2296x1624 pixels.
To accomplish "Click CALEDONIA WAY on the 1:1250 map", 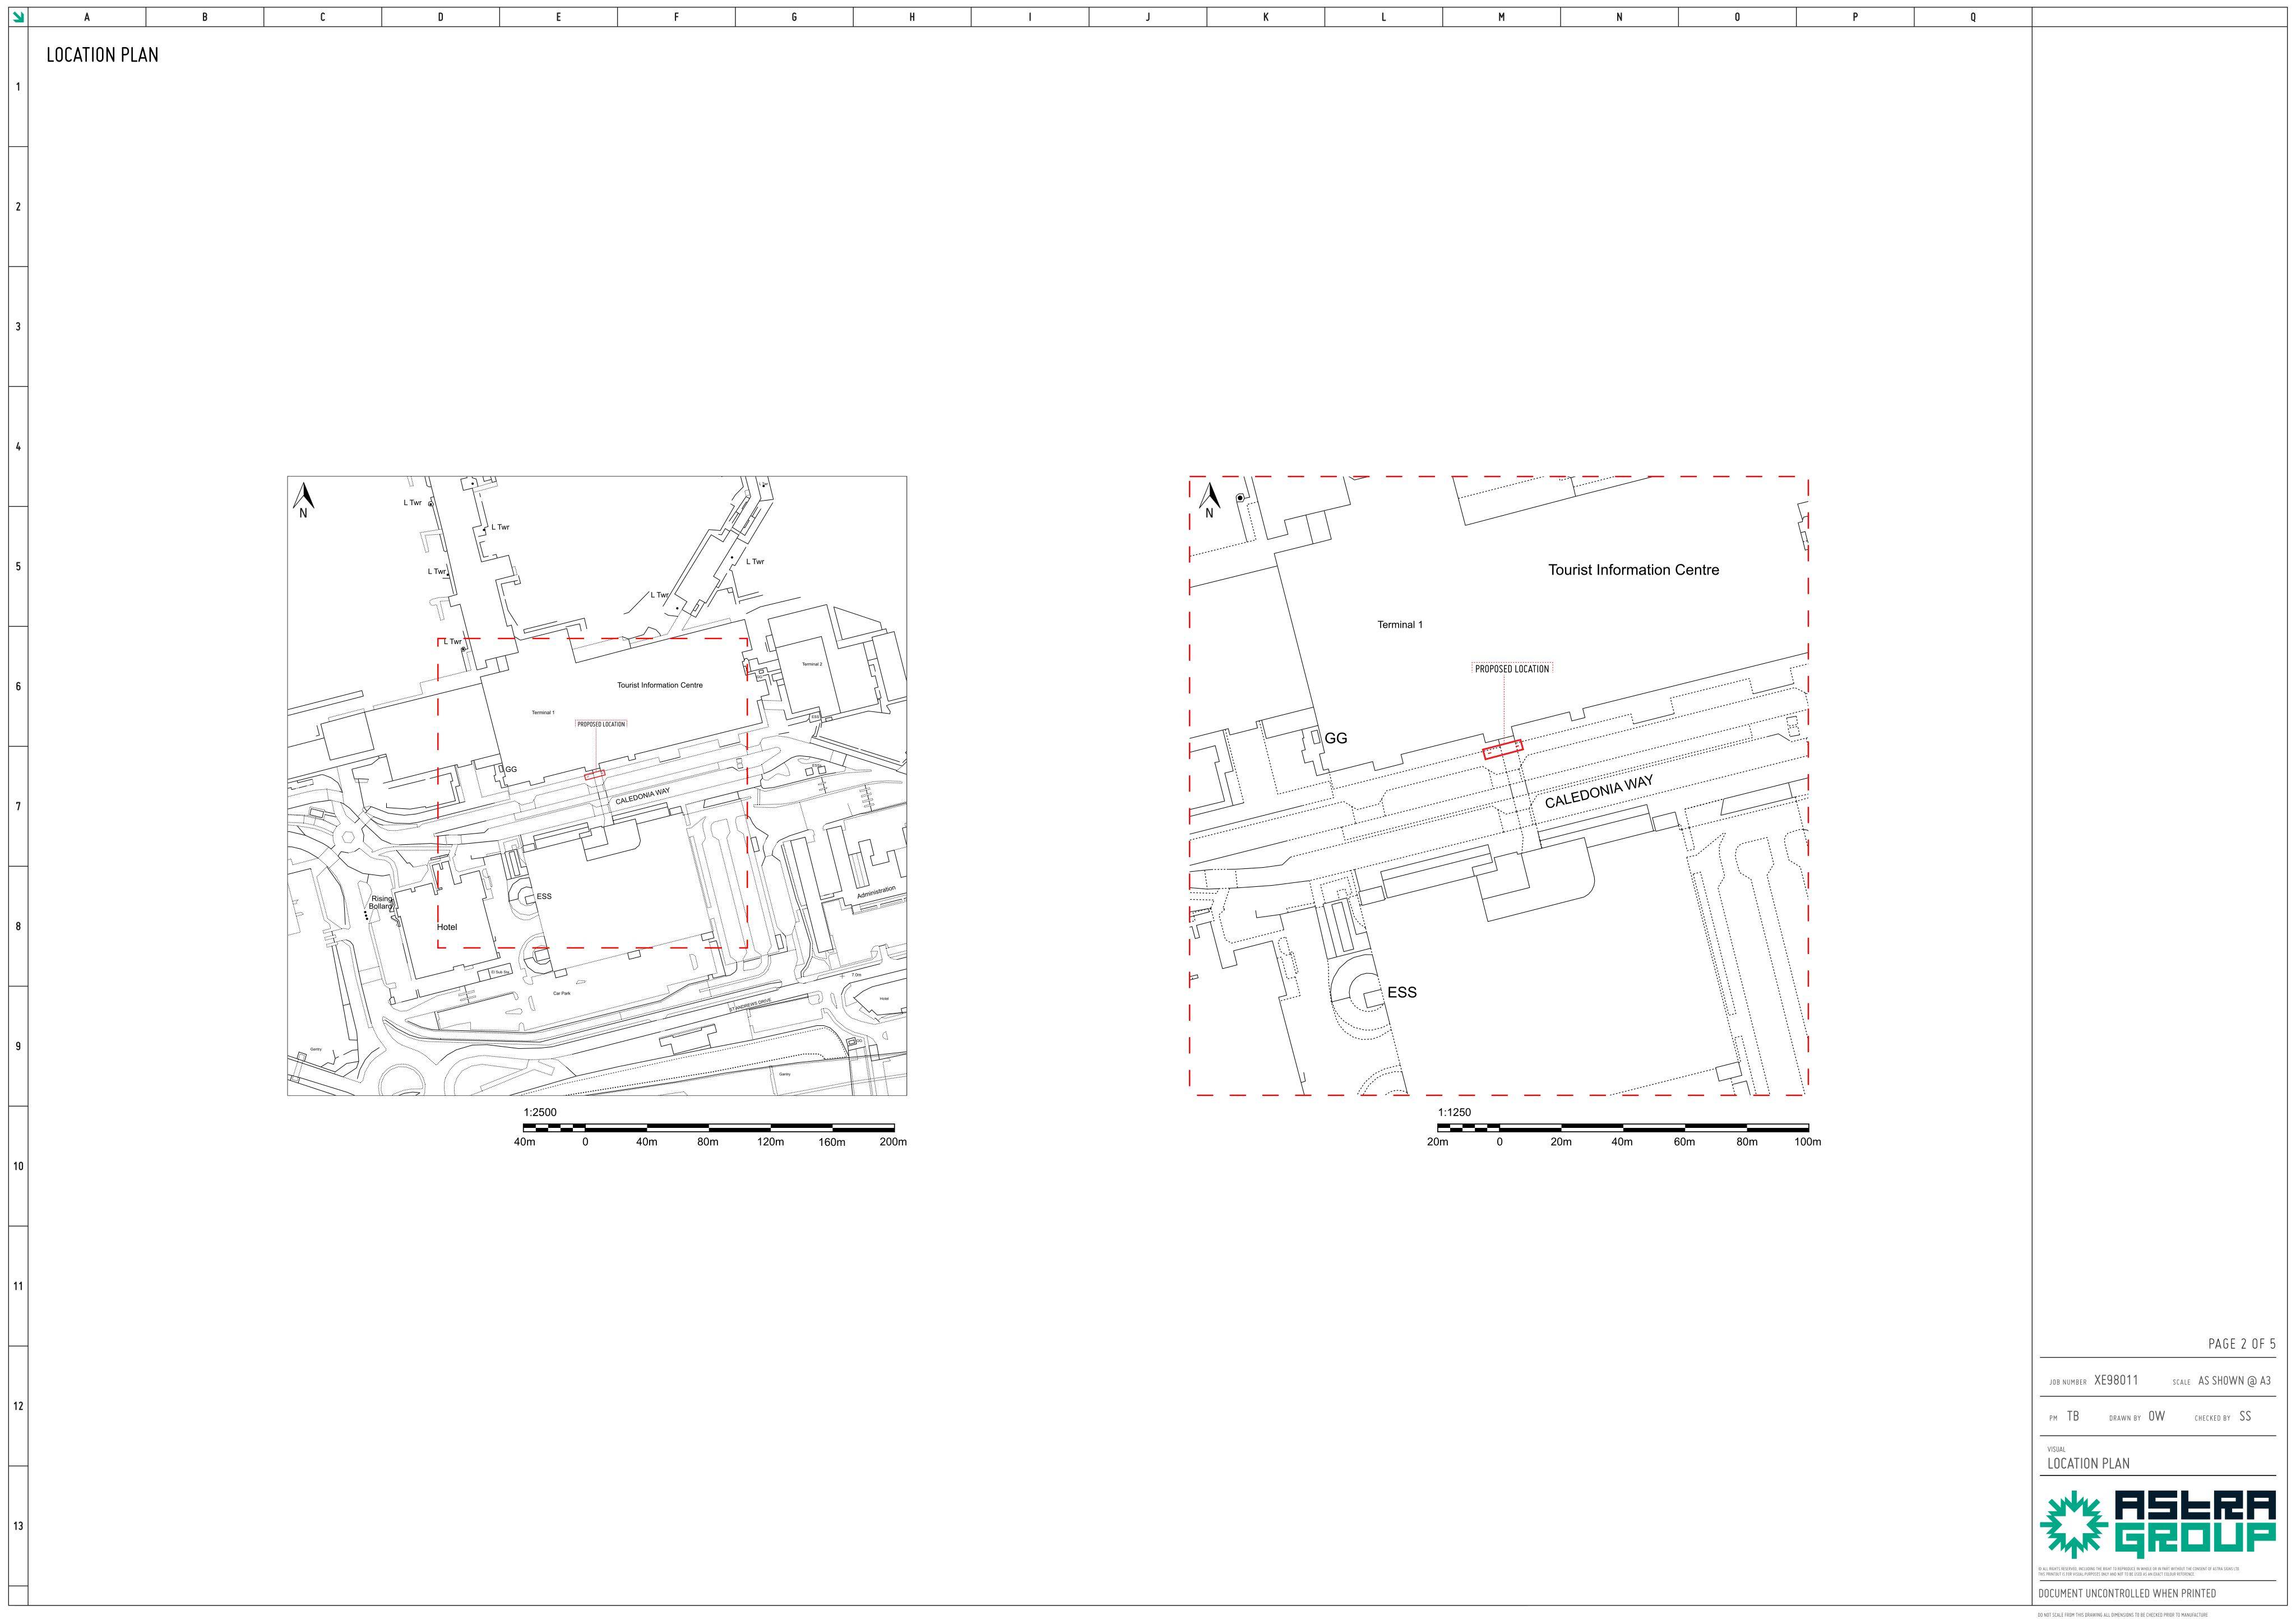I will [x=1599, y=792].
